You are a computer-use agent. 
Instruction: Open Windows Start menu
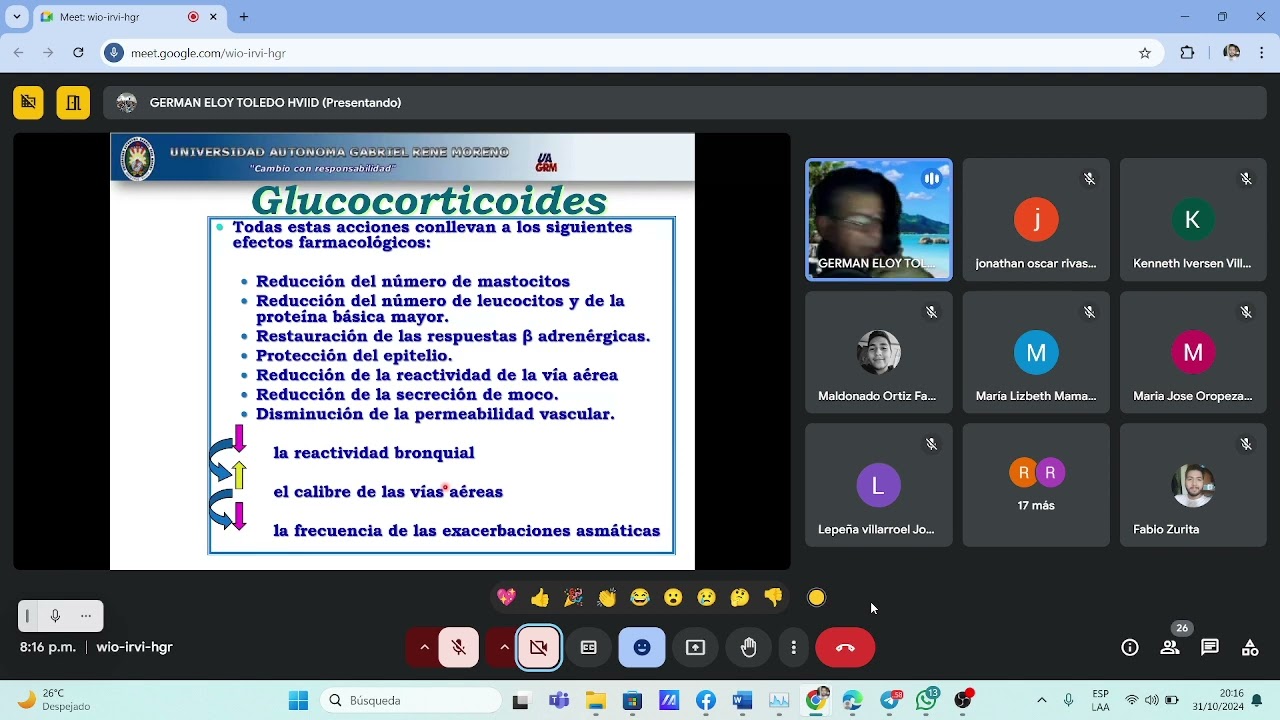point(298,701)
